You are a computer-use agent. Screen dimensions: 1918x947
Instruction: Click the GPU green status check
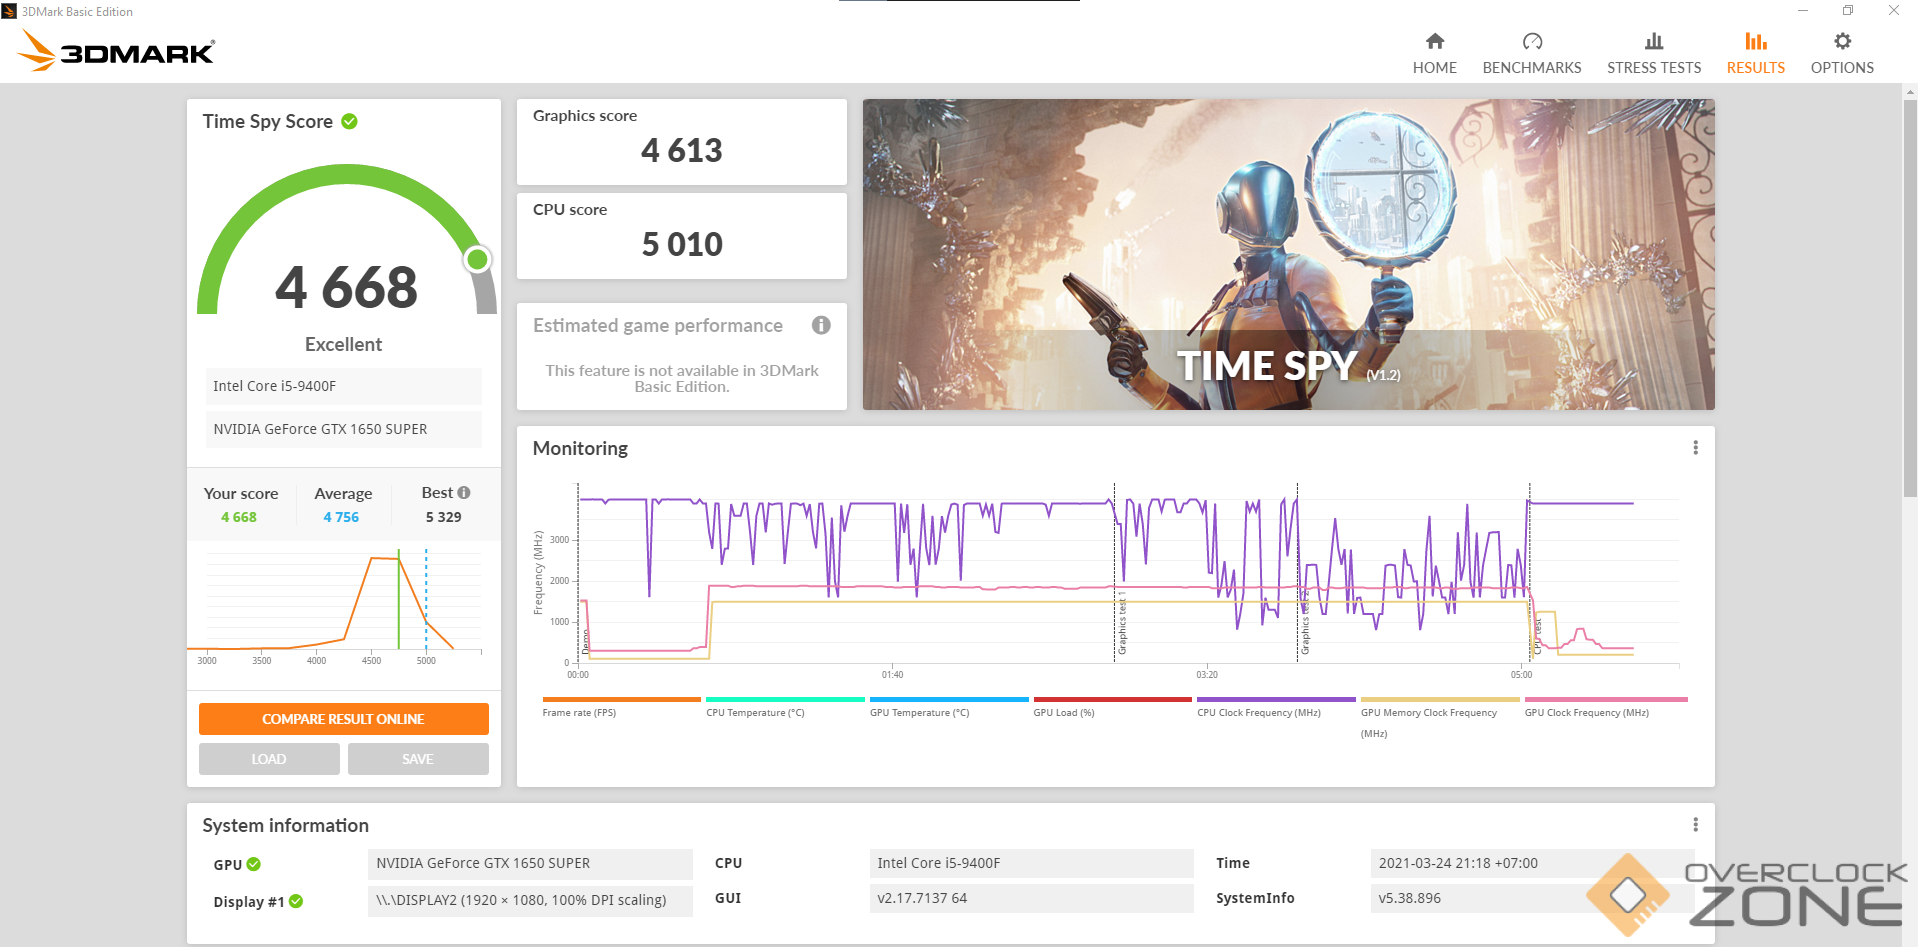tap(254, 864)
